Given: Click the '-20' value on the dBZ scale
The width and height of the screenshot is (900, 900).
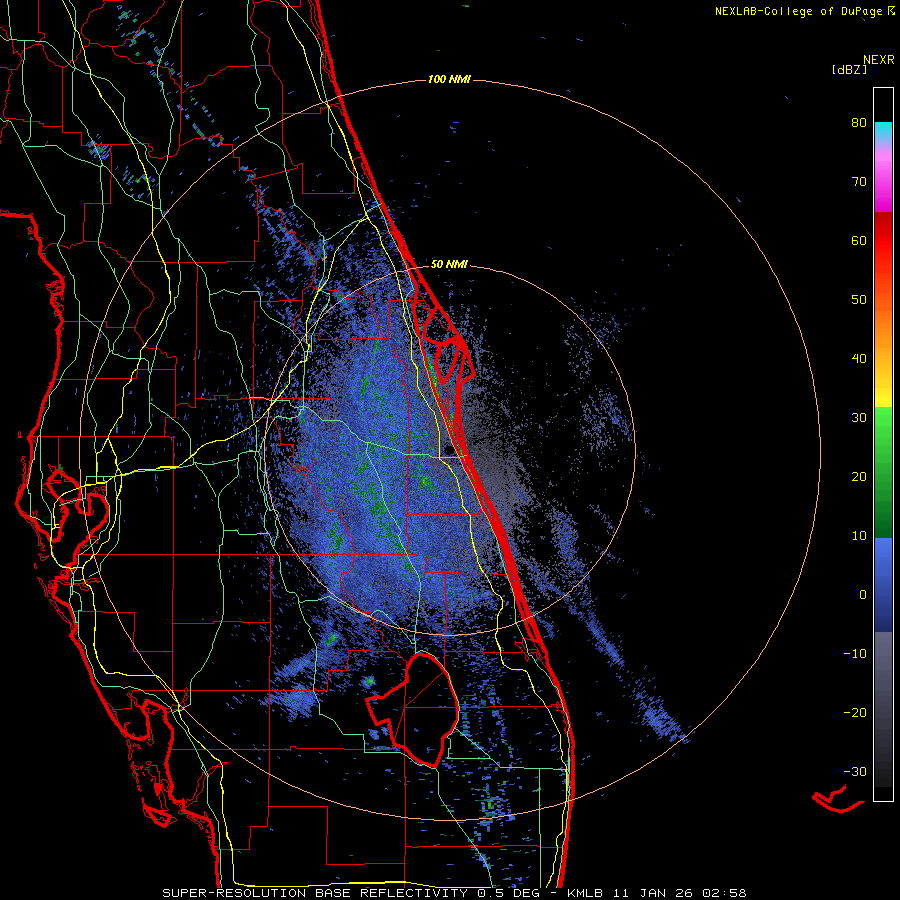Looking at the screenshot, I should [x=855, y=712].
